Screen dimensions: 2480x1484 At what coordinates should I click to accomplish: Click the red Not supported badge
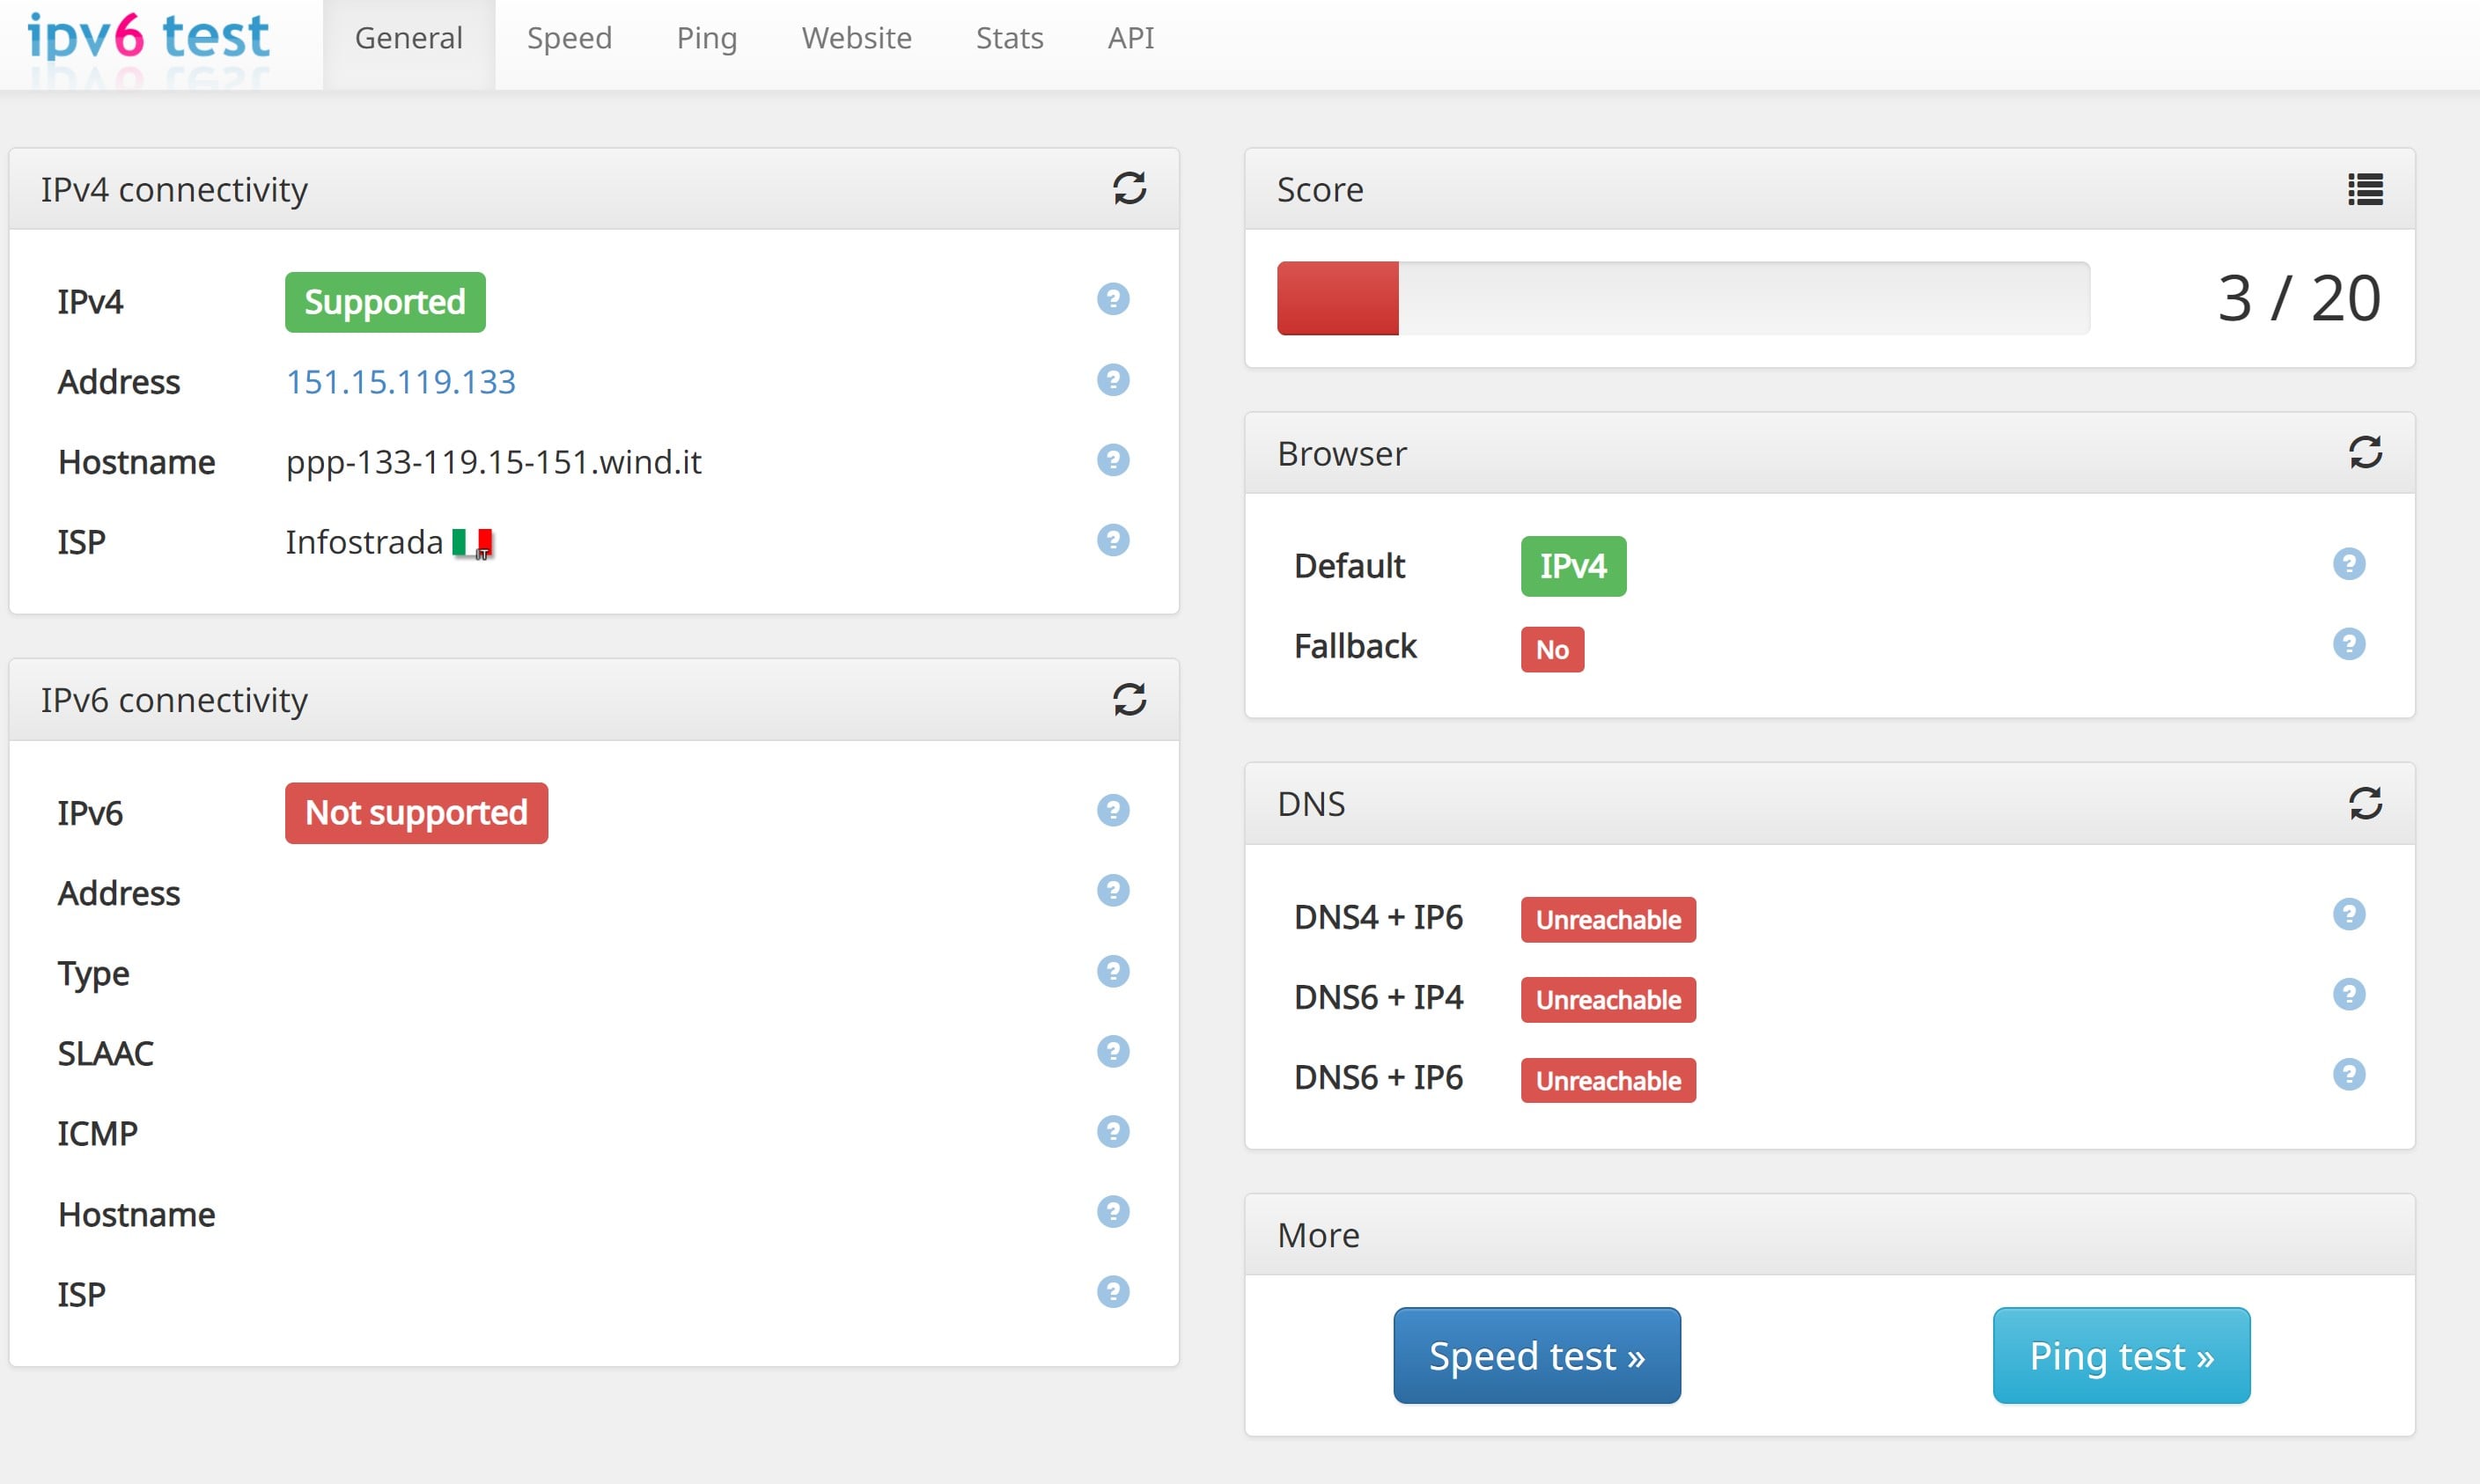tap(416, 813)
